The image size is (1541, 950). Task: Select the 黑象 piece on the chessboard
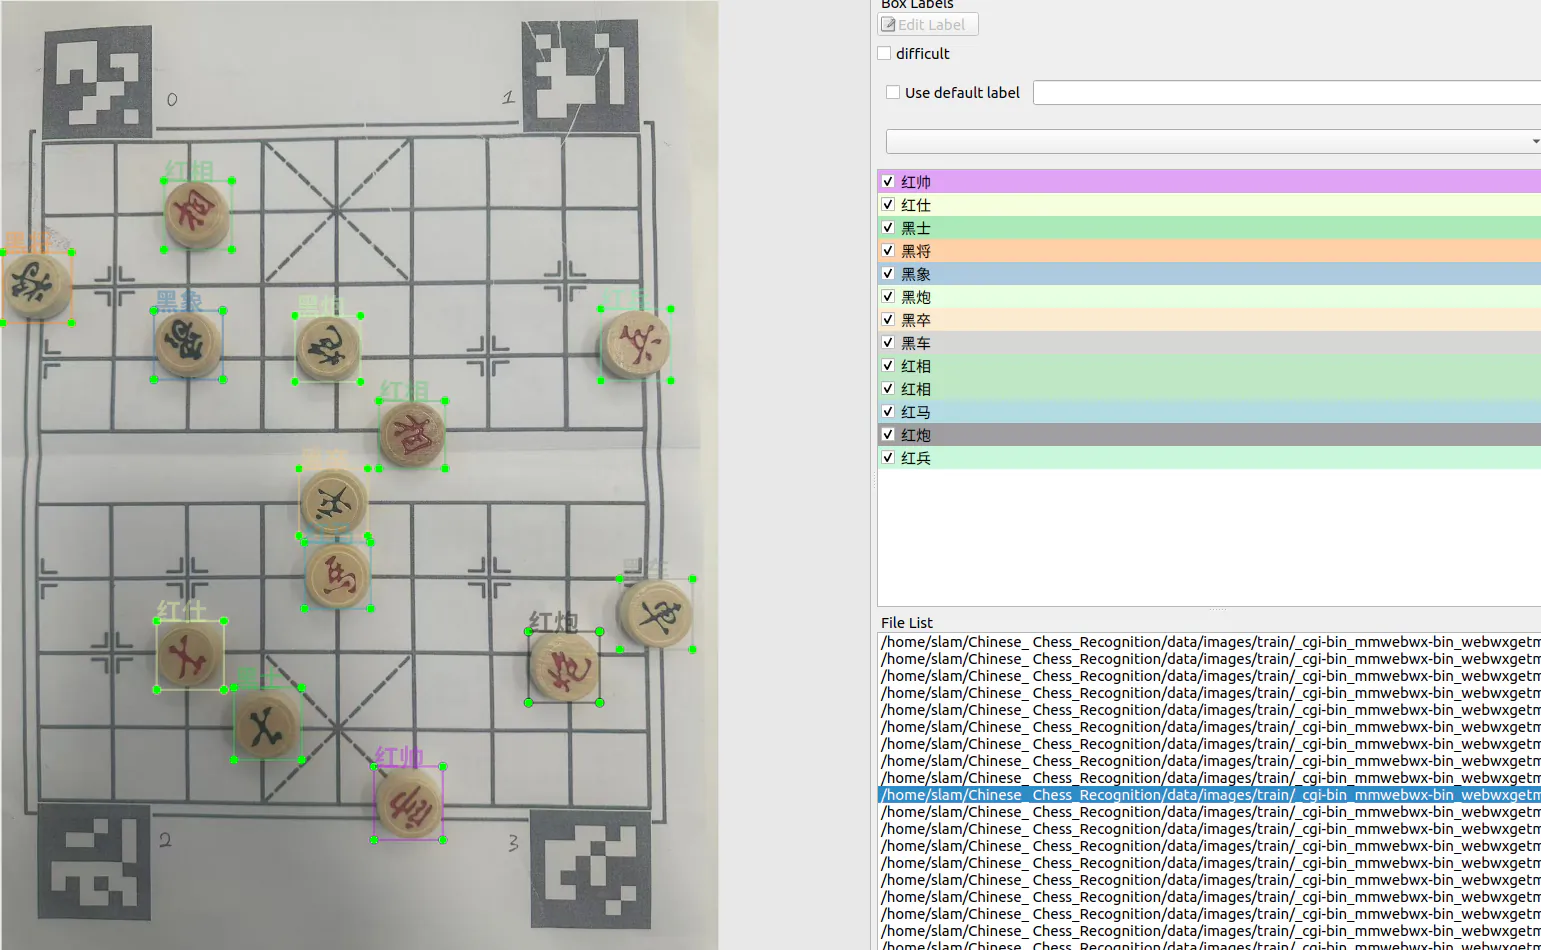pyautogui.click(x=188, y=345)
